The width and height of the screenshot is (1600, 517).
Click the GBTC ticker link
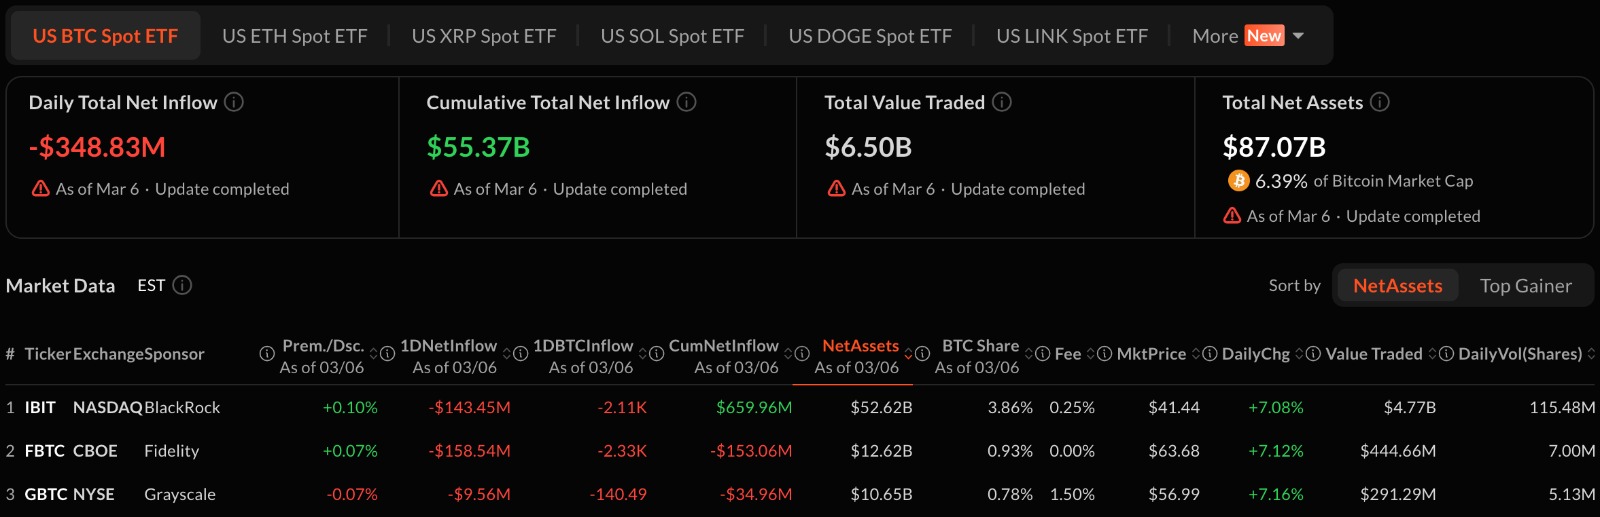pos(45,495)
